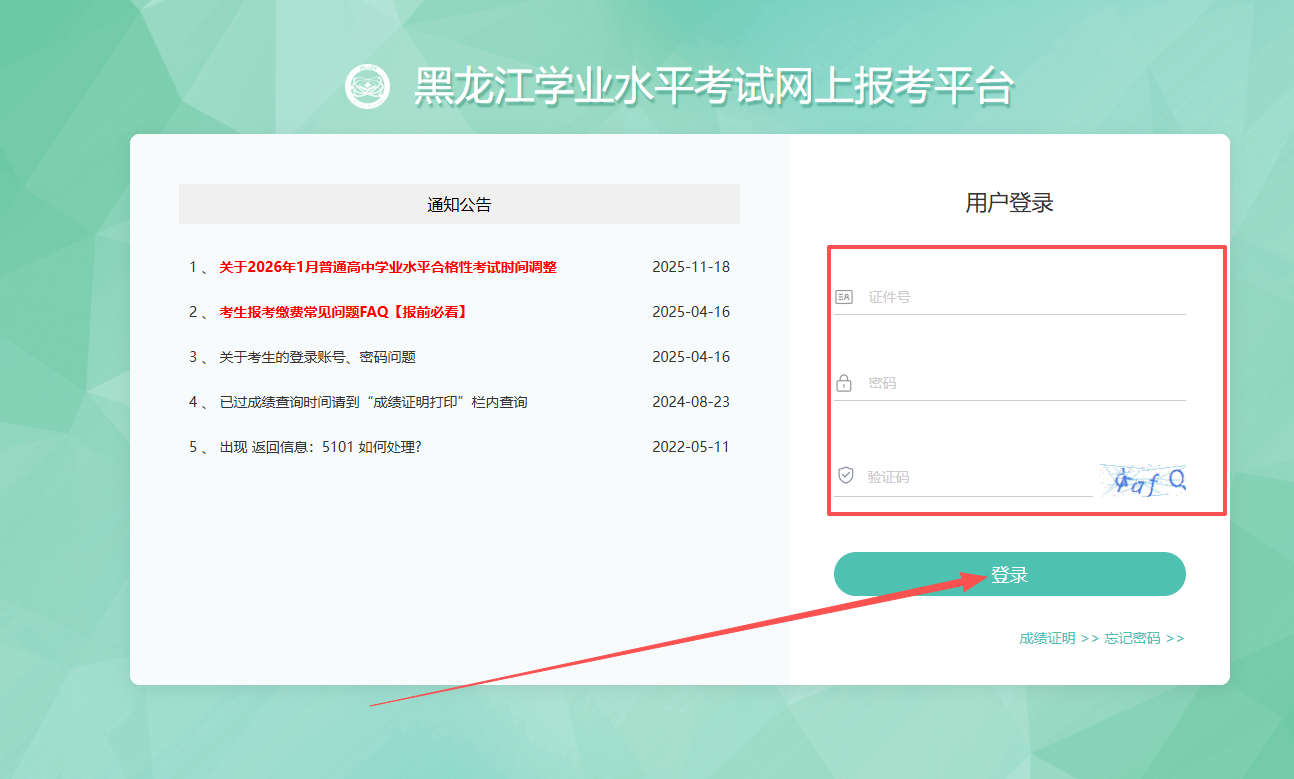Viewport: 1294px width, 779px height.
Task: Click the 2022-05-11 date of the fifth notice
Action: point(690,447)
